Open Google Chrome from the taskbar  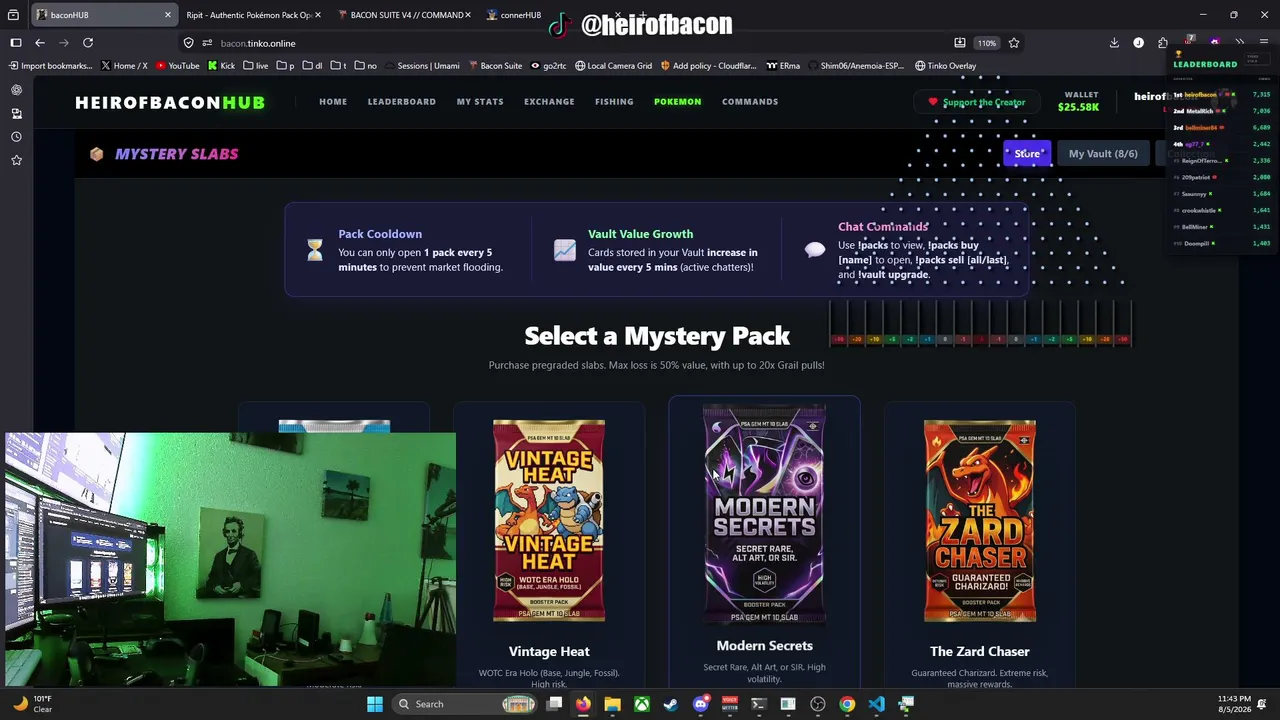click(847, 704)
